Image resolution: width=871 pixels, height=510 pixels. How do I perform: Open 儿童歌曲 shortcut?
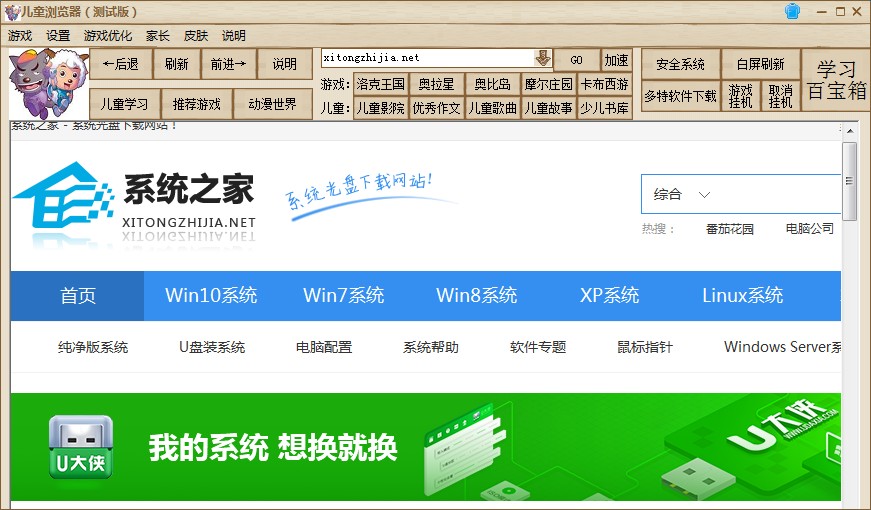pos(493,108)
